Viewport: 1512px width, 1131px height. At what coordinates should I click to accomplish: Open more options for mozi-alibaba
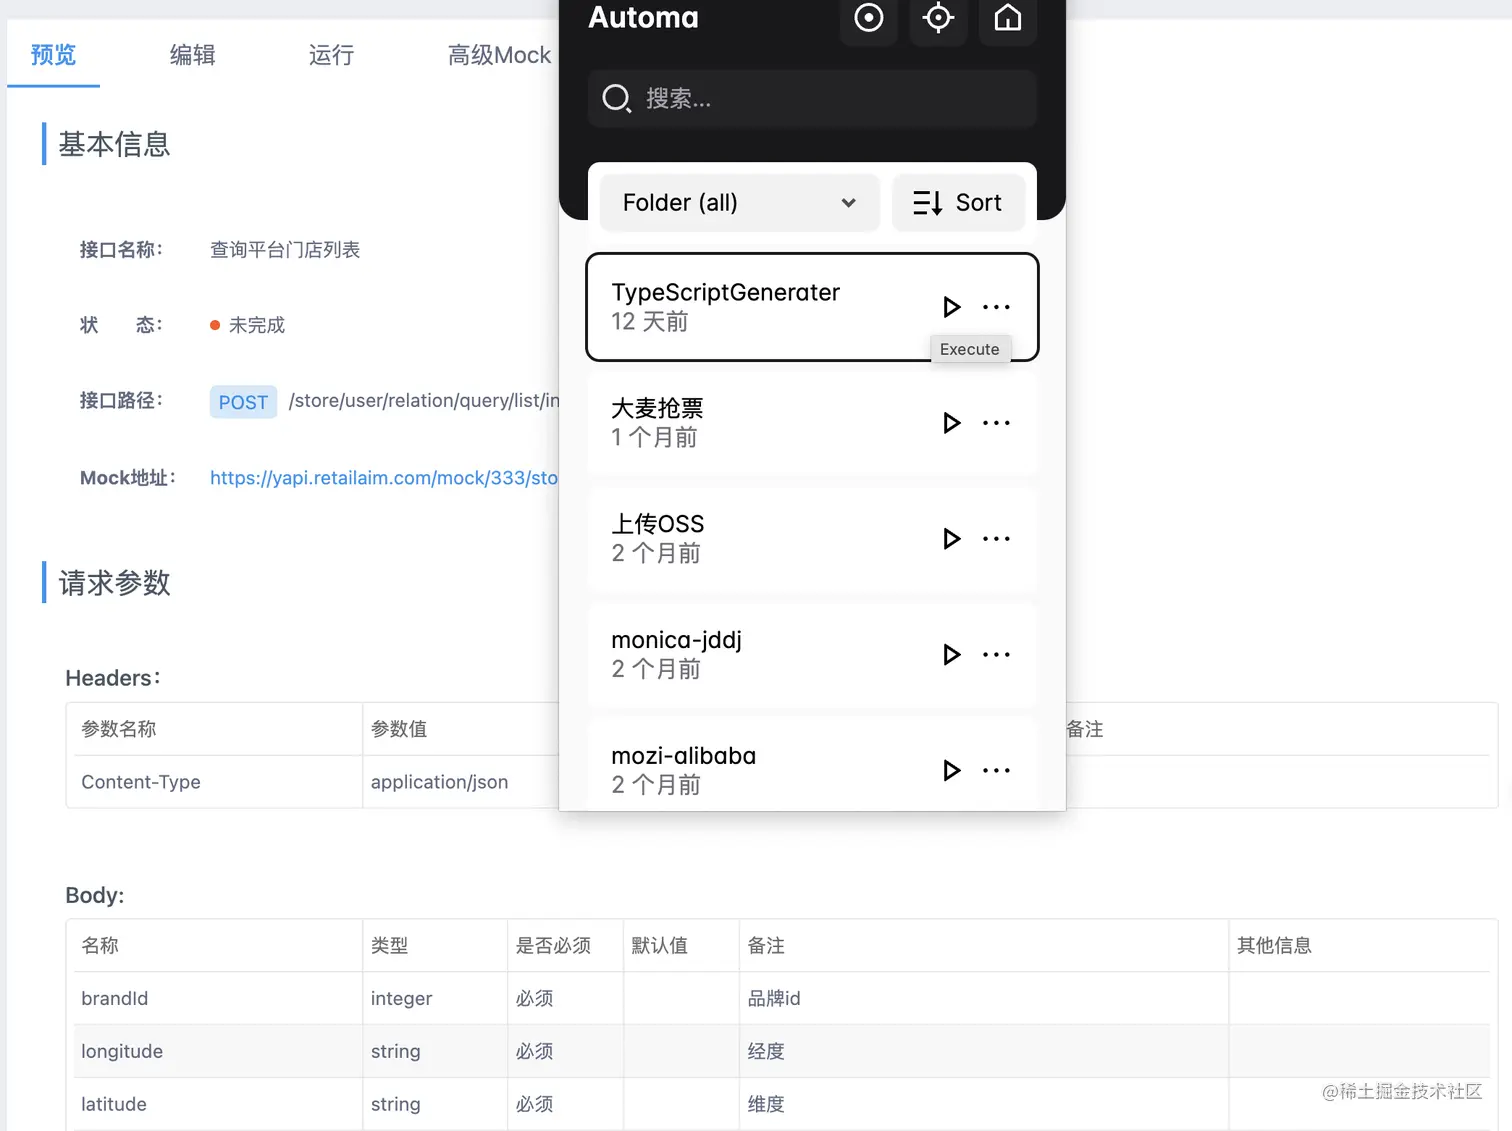[996, 770]
